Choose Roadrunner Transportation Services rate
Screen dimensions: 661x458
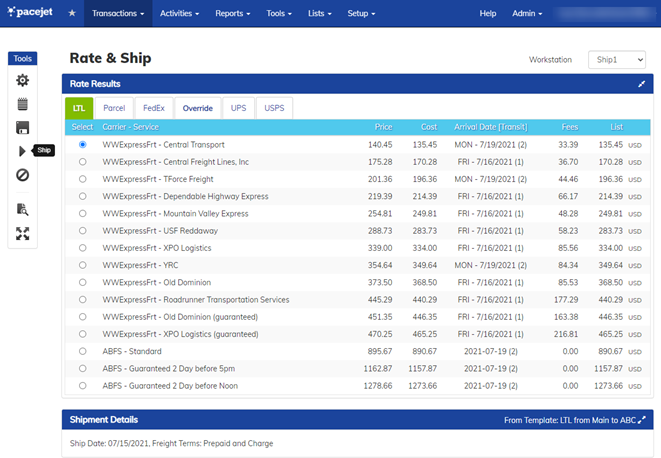[x=83, y=299]
